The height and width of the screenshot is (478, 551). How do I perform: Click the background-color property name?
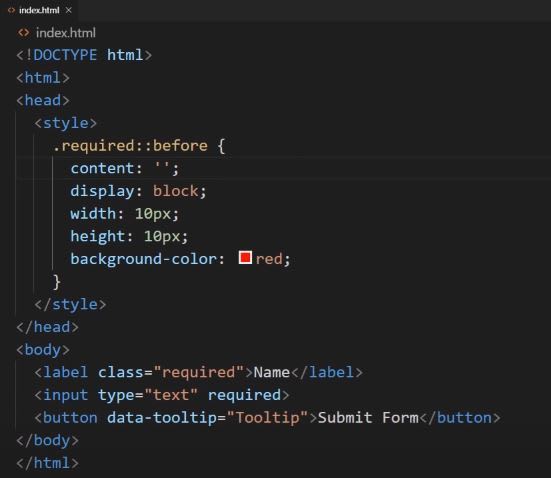[x=143, y=259]
